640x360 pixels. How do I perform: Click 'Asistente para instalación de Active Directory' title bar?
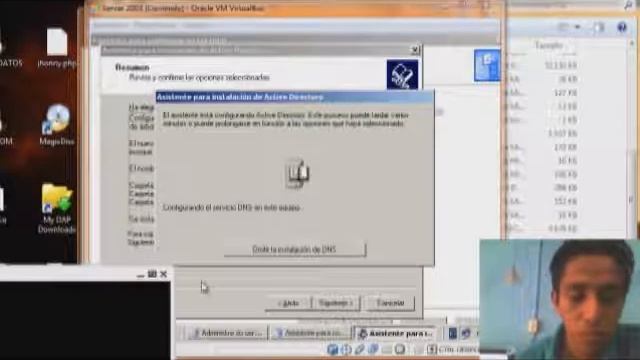click(x=295, y=97)
